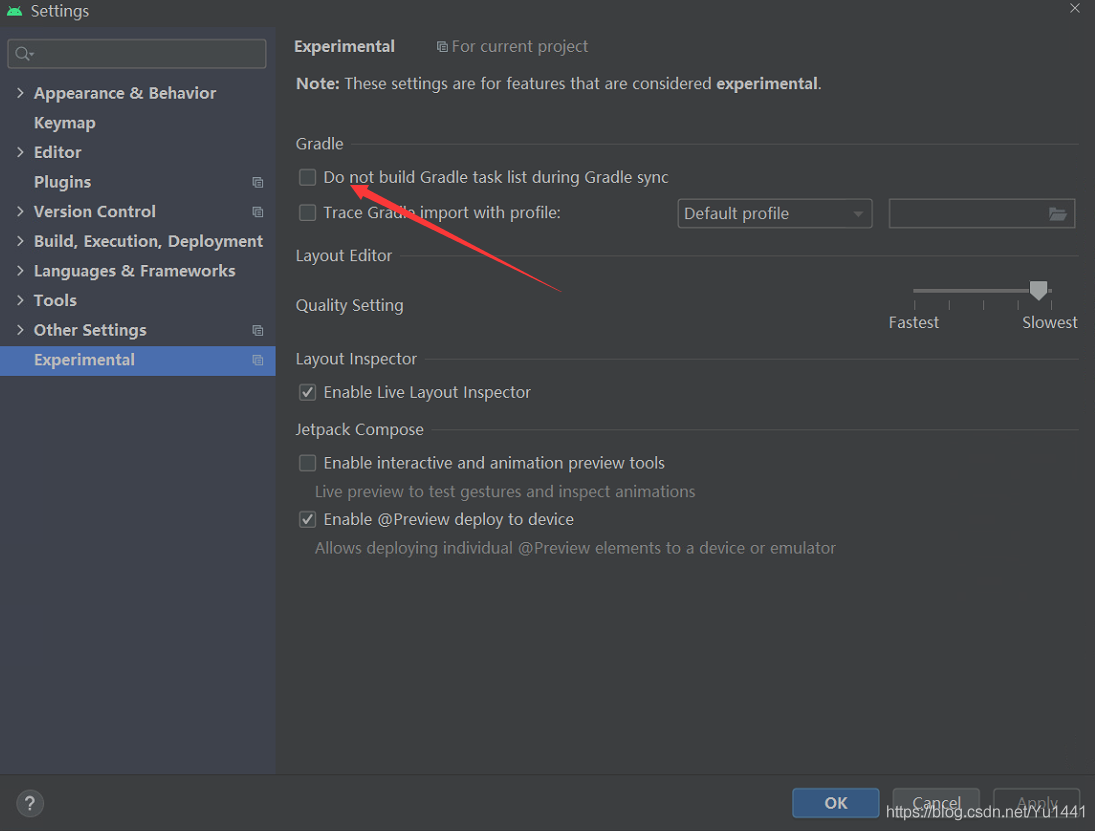Select Plugins in settings tree

(62, 182)
